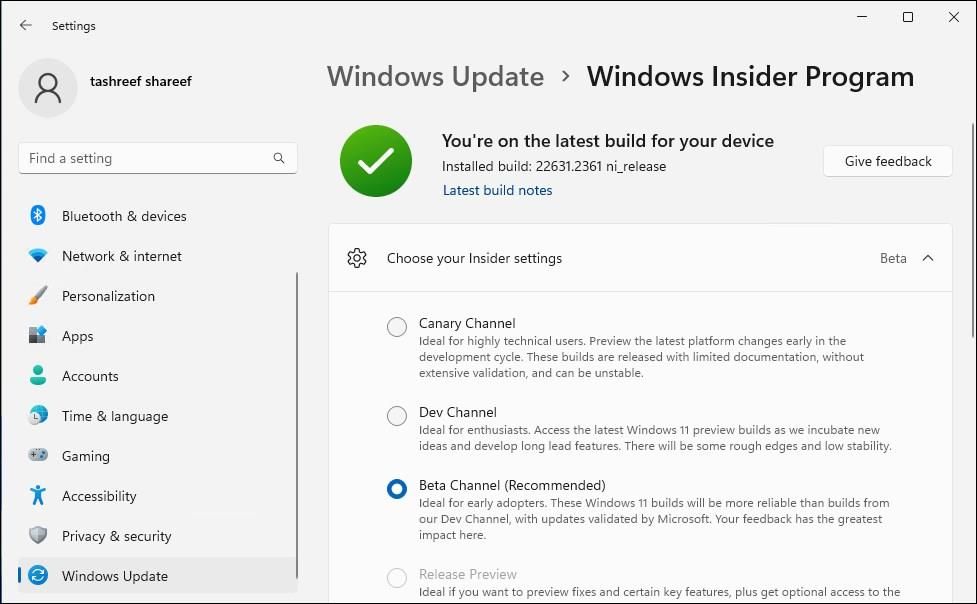Select the Gaming icon
Screen dimensions: 977x604
pyautogui.click(x=37, y=456)
